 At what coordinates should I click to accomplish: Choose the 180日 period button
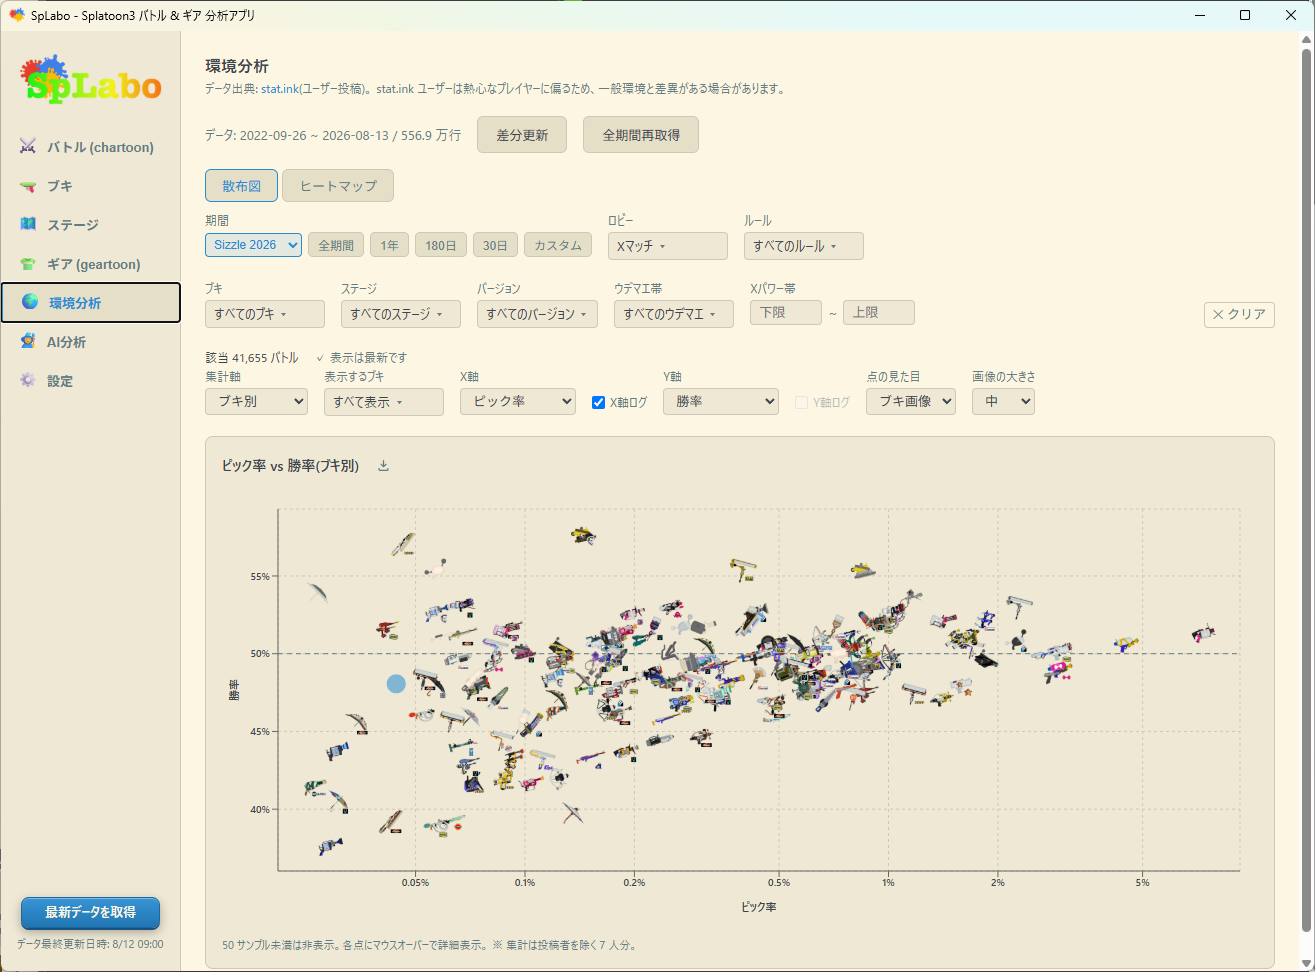pos(441,245)
